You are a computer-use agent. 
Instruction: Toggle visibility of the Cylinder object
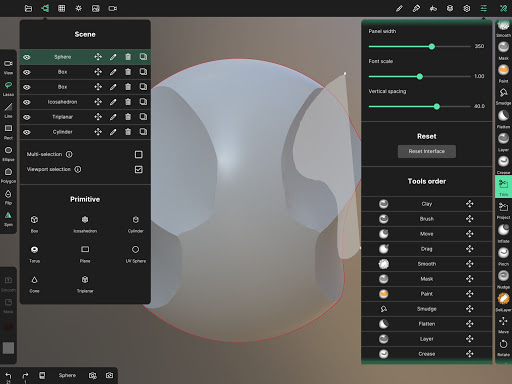[27, 132]
